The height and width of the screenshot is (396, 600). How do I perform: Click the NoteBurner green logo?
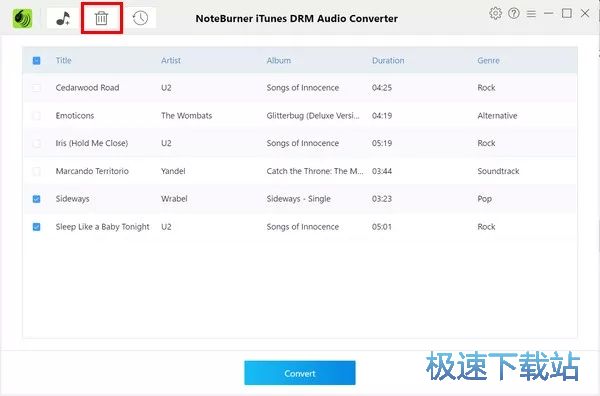22,18
